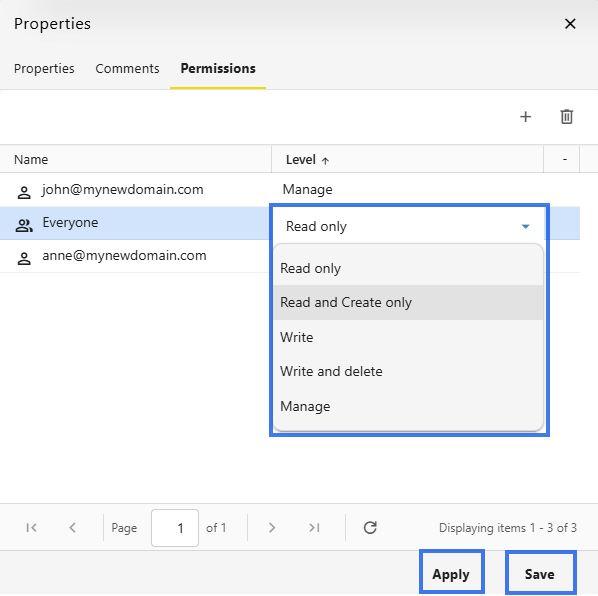
Task: Click the Apply button
Action: coord(451,574)
